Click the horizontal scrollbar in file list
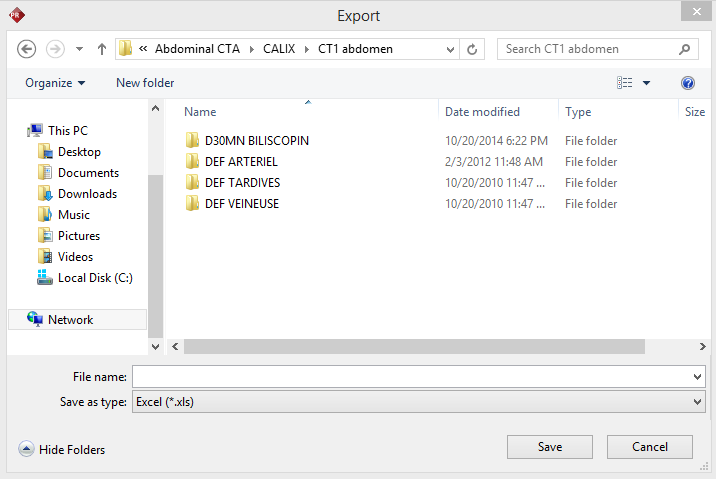Viewport: 716px width, 479px height. tap(414, 346)
